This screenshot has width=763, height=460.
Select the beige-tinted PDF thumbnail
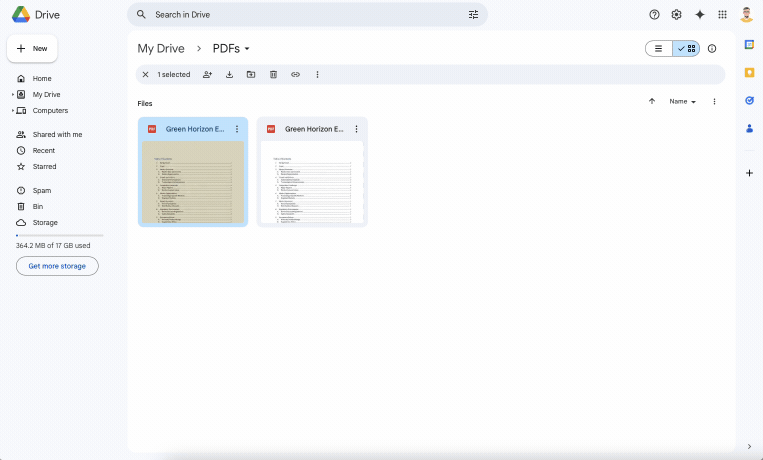pos(193,182)
